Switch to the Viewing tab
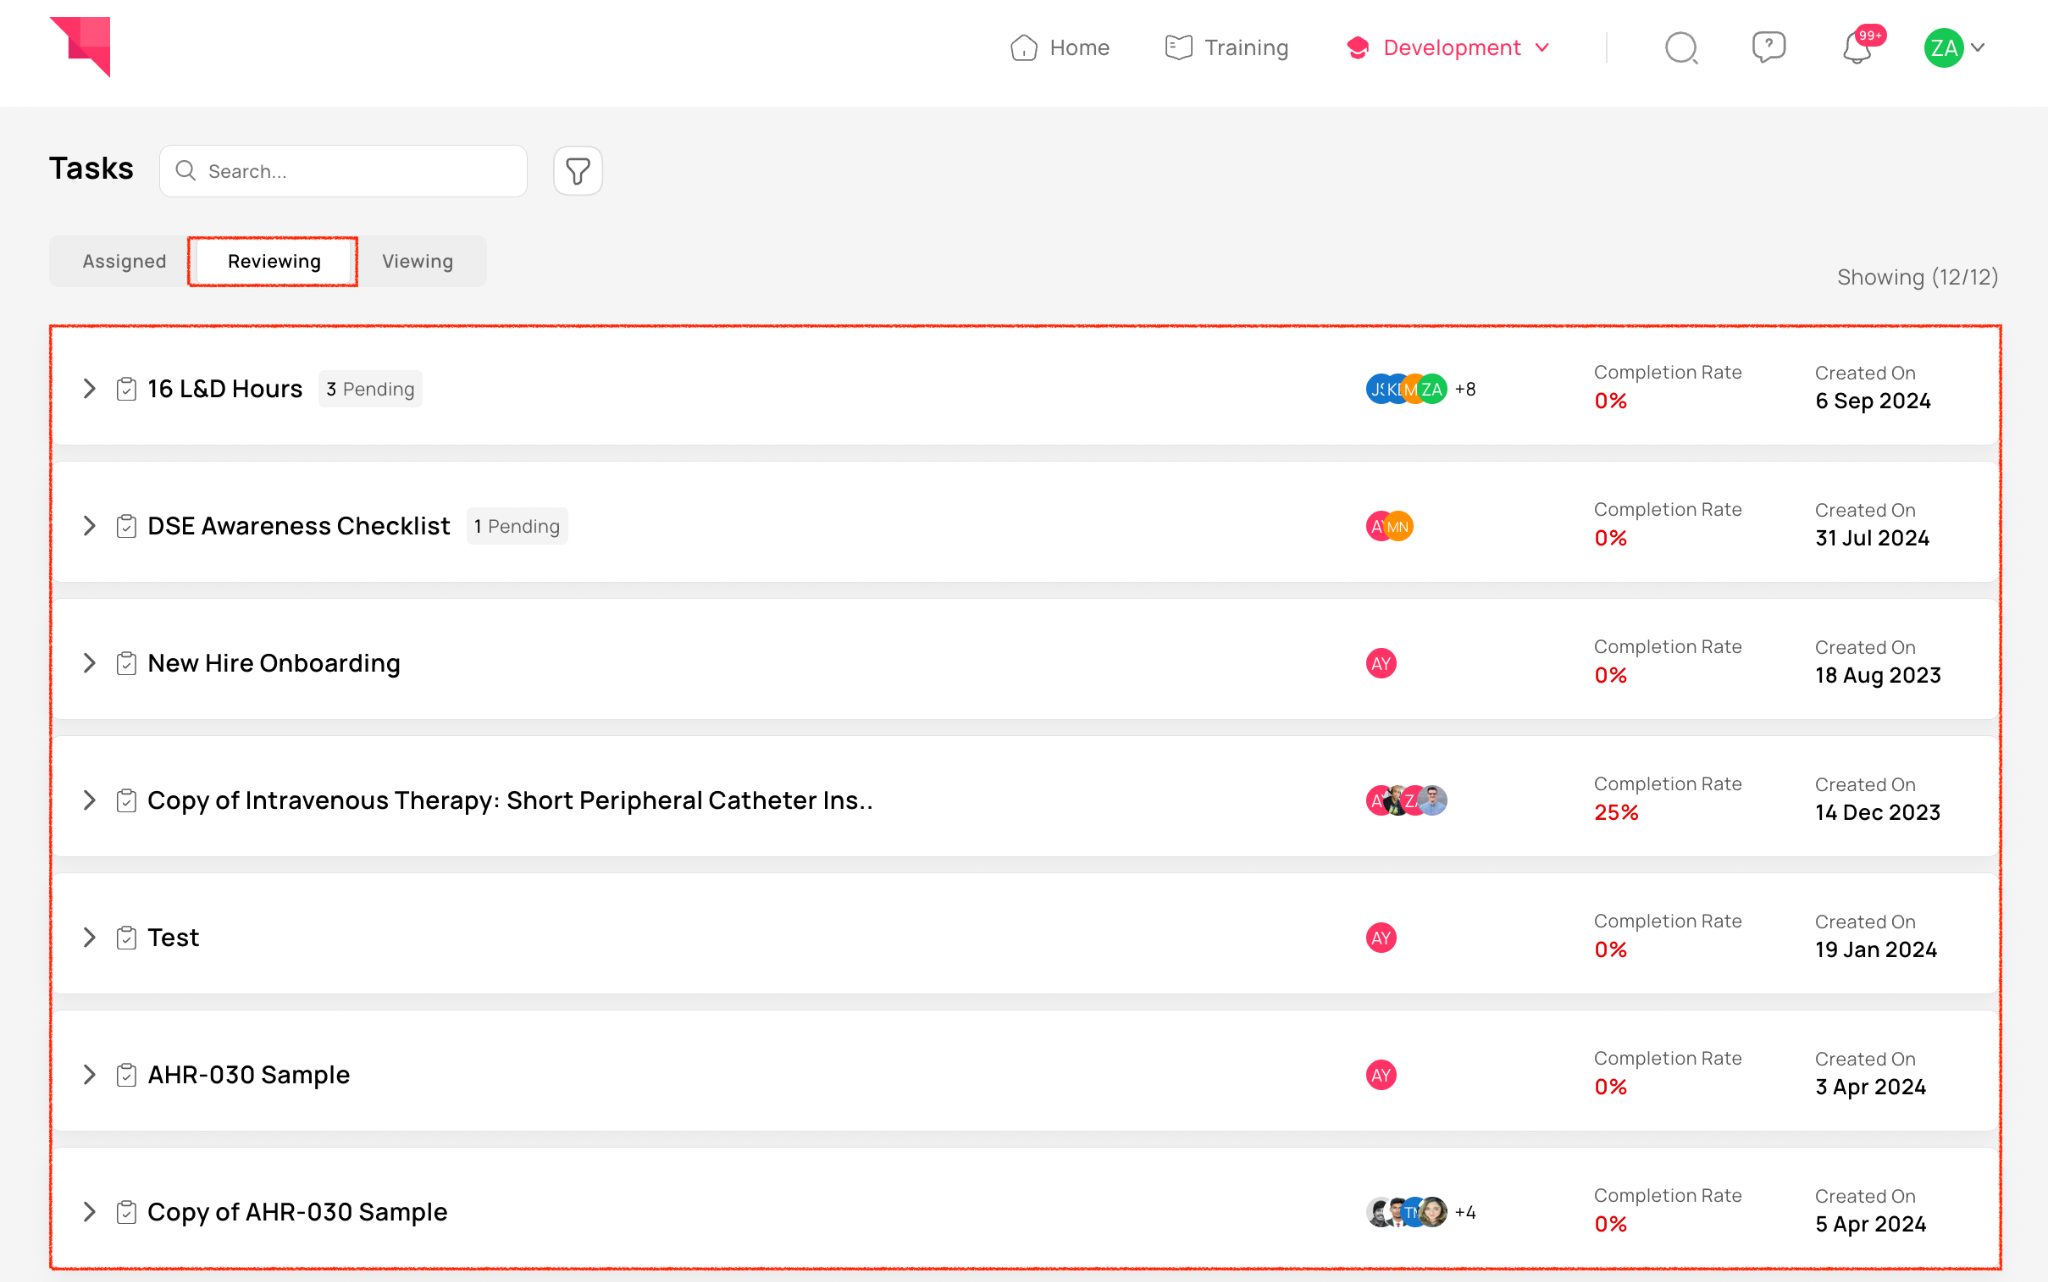The width and height of the screenshot is (2048, 1282). pos(417,261)
